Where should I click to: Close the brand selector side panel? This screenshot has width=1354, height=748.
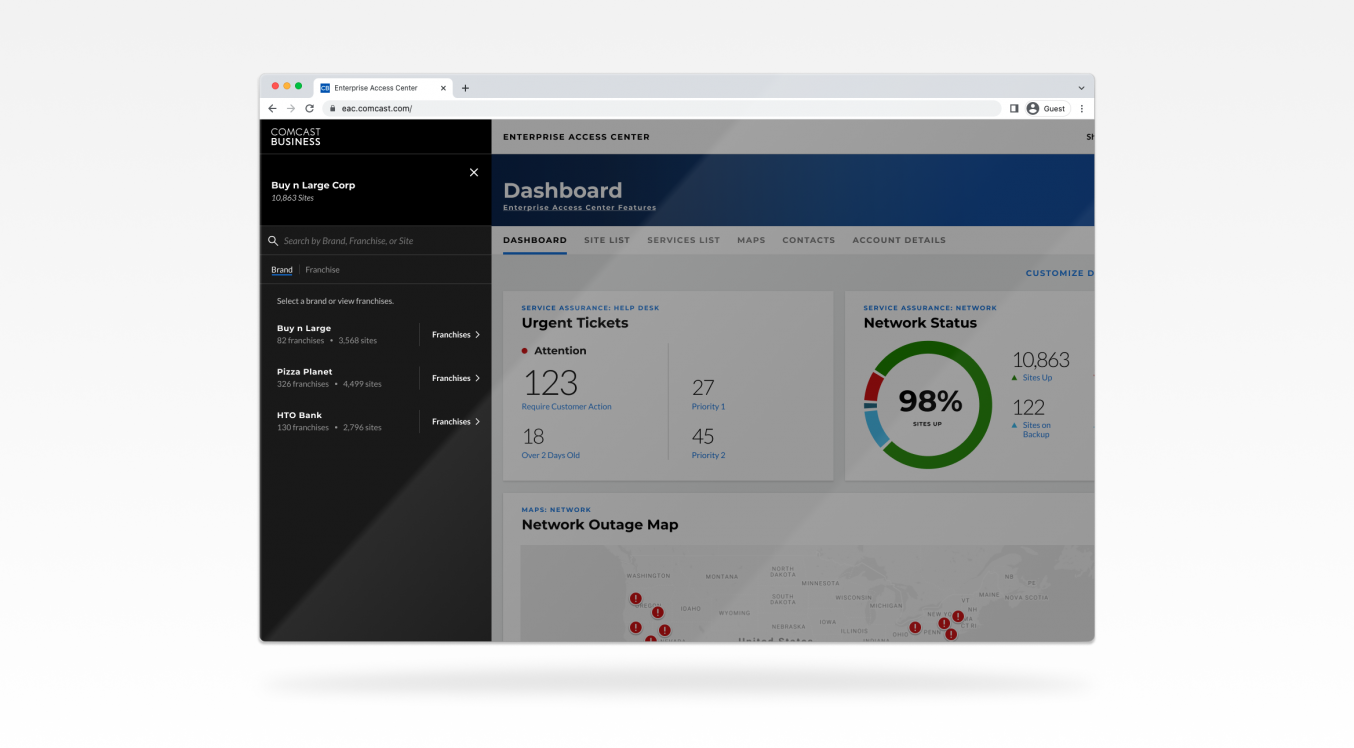[474, 173]
